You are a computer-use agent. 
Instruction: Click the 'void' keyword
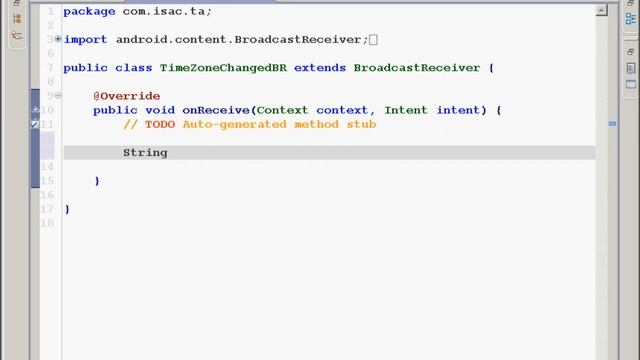[x=160, y=110]
